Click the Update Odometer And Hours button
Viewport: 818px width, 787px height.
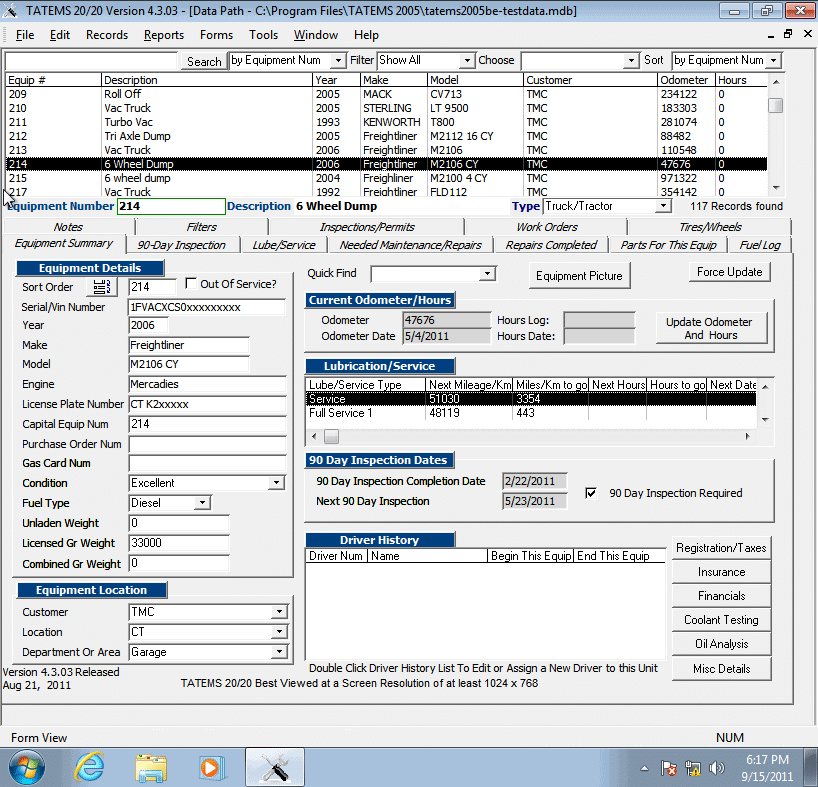point(710,328)
